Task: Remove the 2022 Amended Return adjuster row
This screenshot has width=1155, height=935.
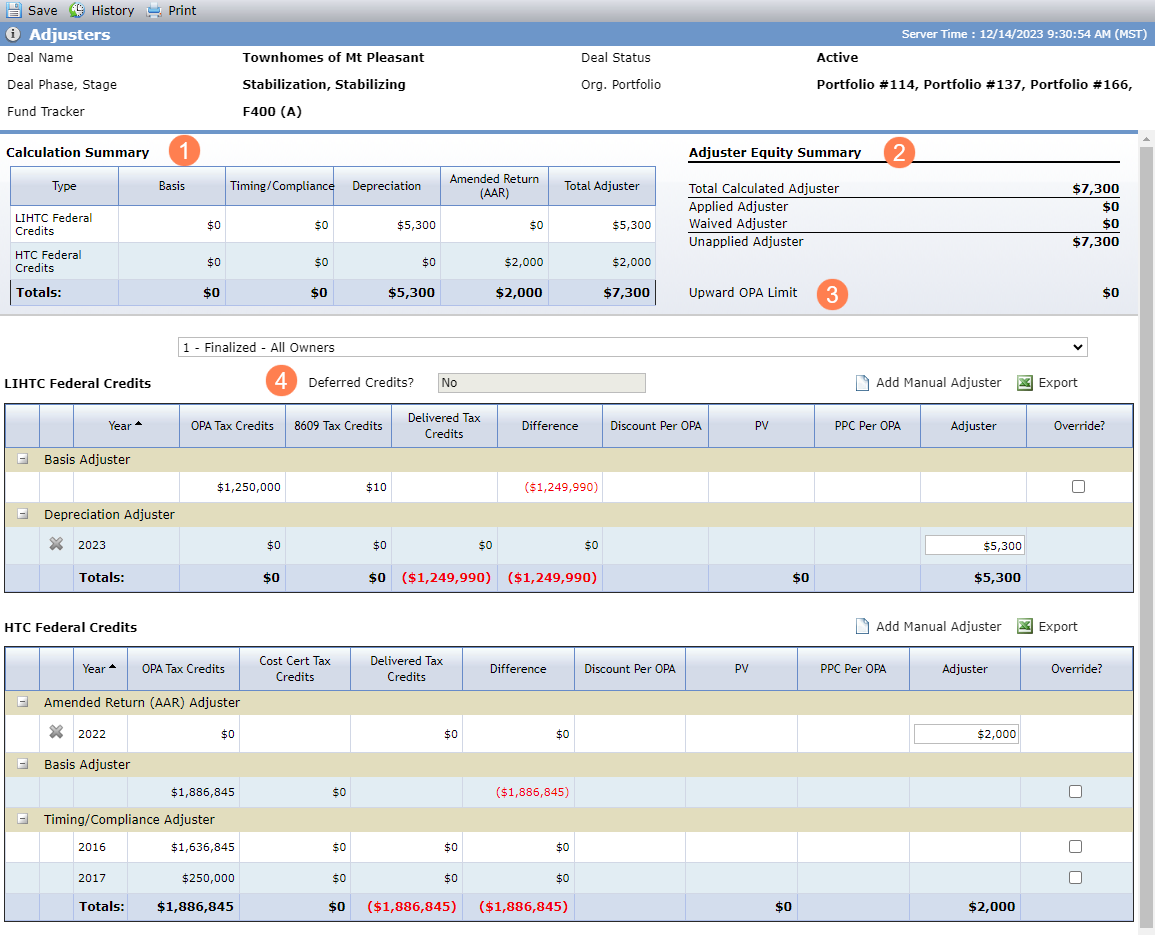Action: (56, 732)
